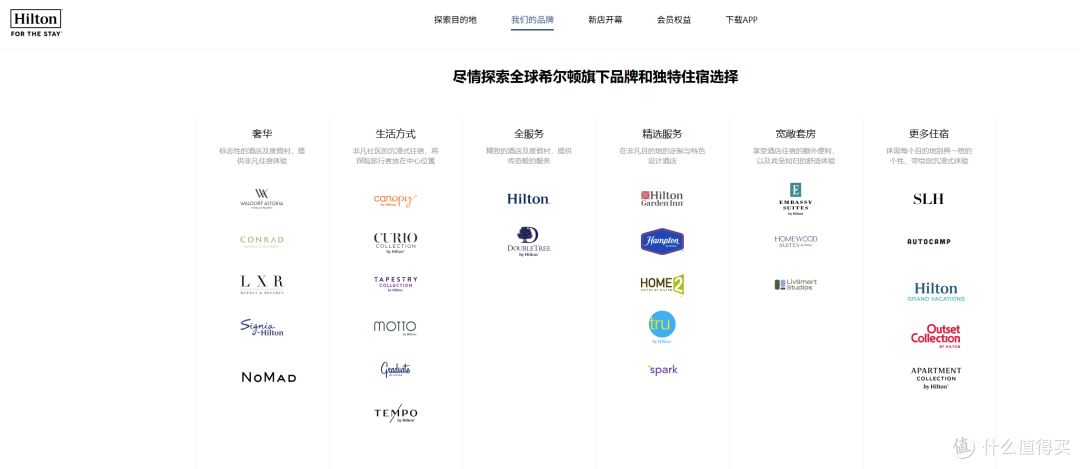The width and height of the screenshot is (1080, 469).
Task: Click the 生活方式 category heading
Action: pyautogui.click(x=395, y=134)
